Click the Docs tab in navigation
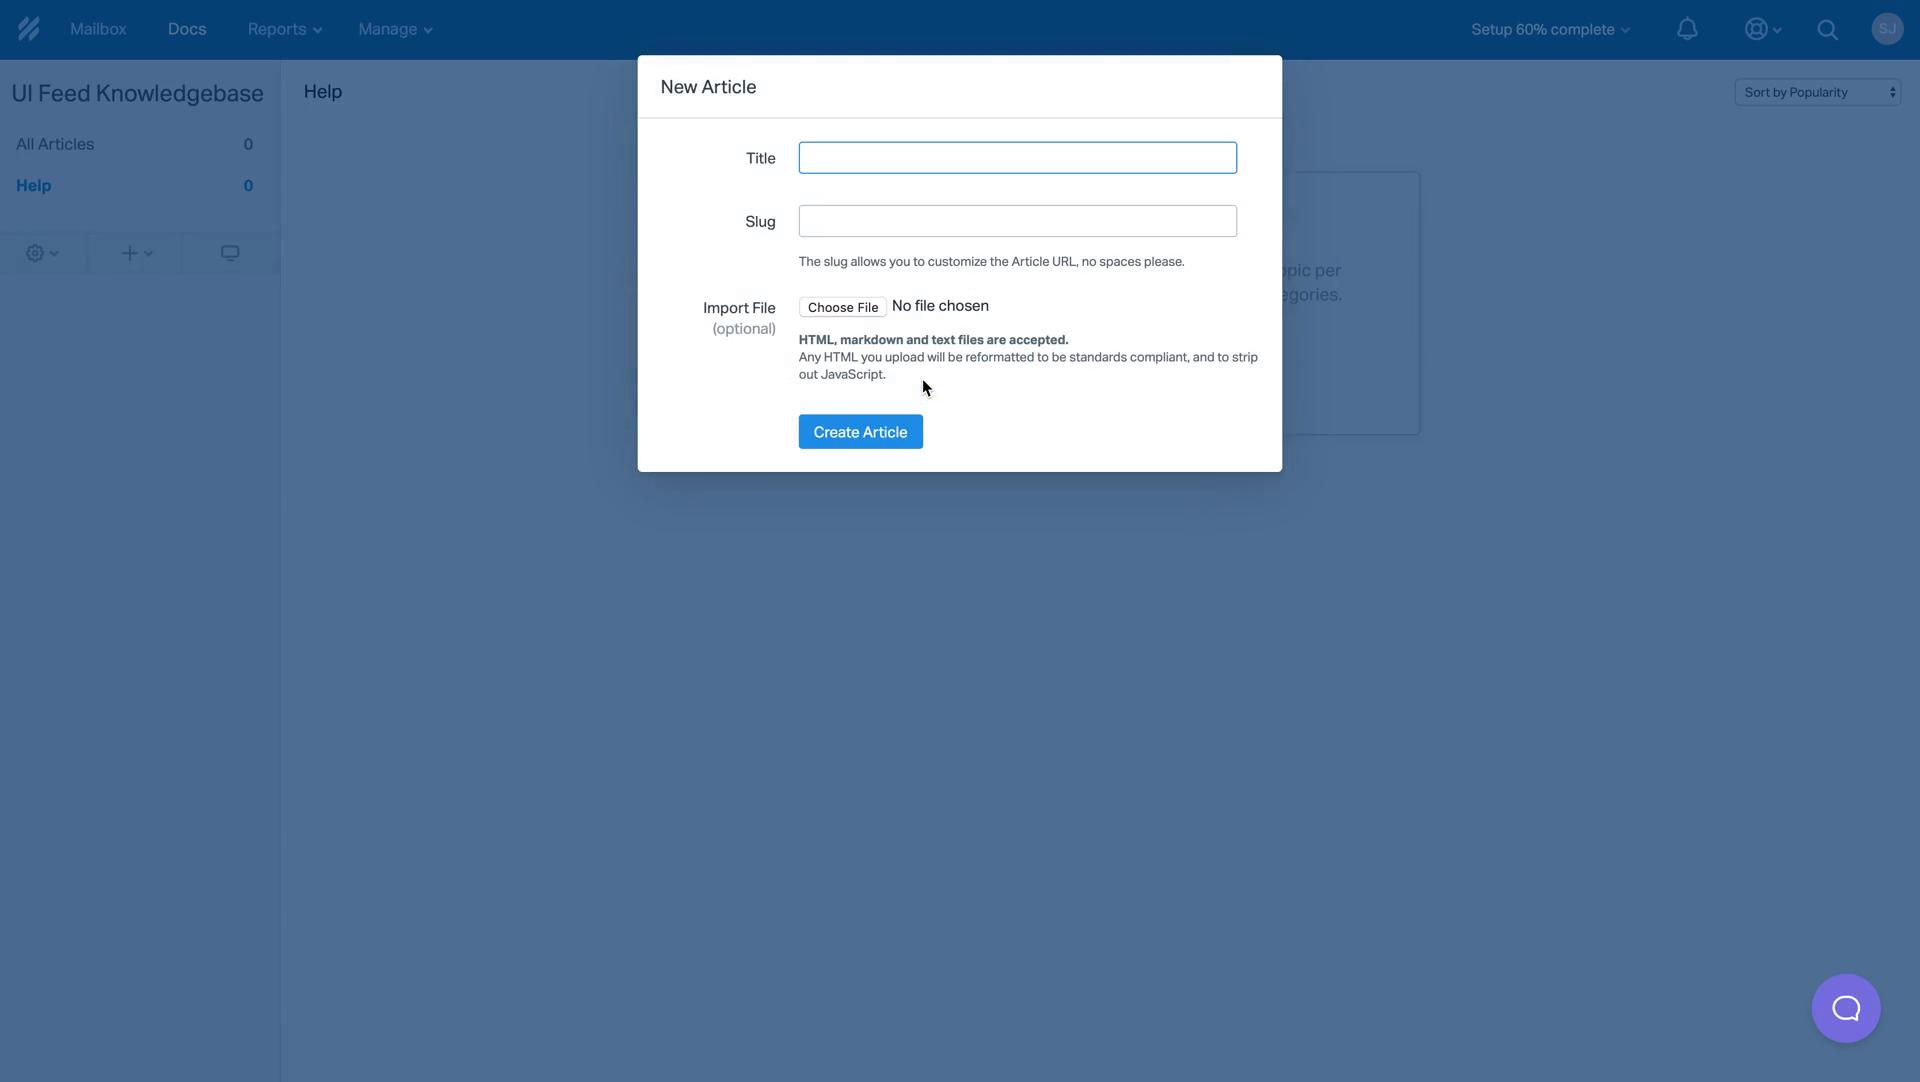 pyautogui.click(x=187, y=29)
